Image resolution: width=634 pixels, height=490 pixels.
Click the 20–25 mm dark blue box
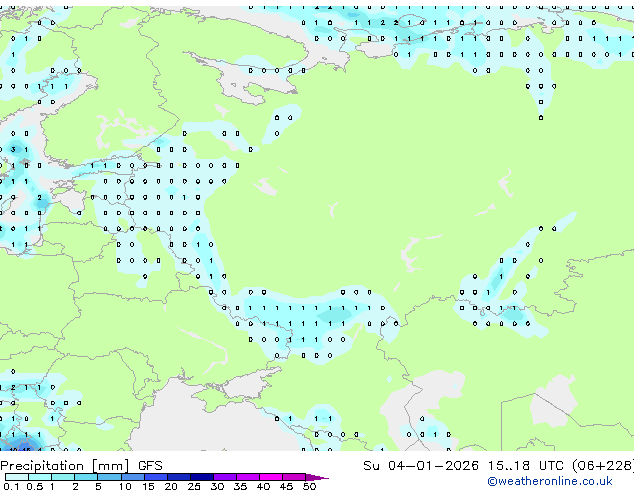179,477
